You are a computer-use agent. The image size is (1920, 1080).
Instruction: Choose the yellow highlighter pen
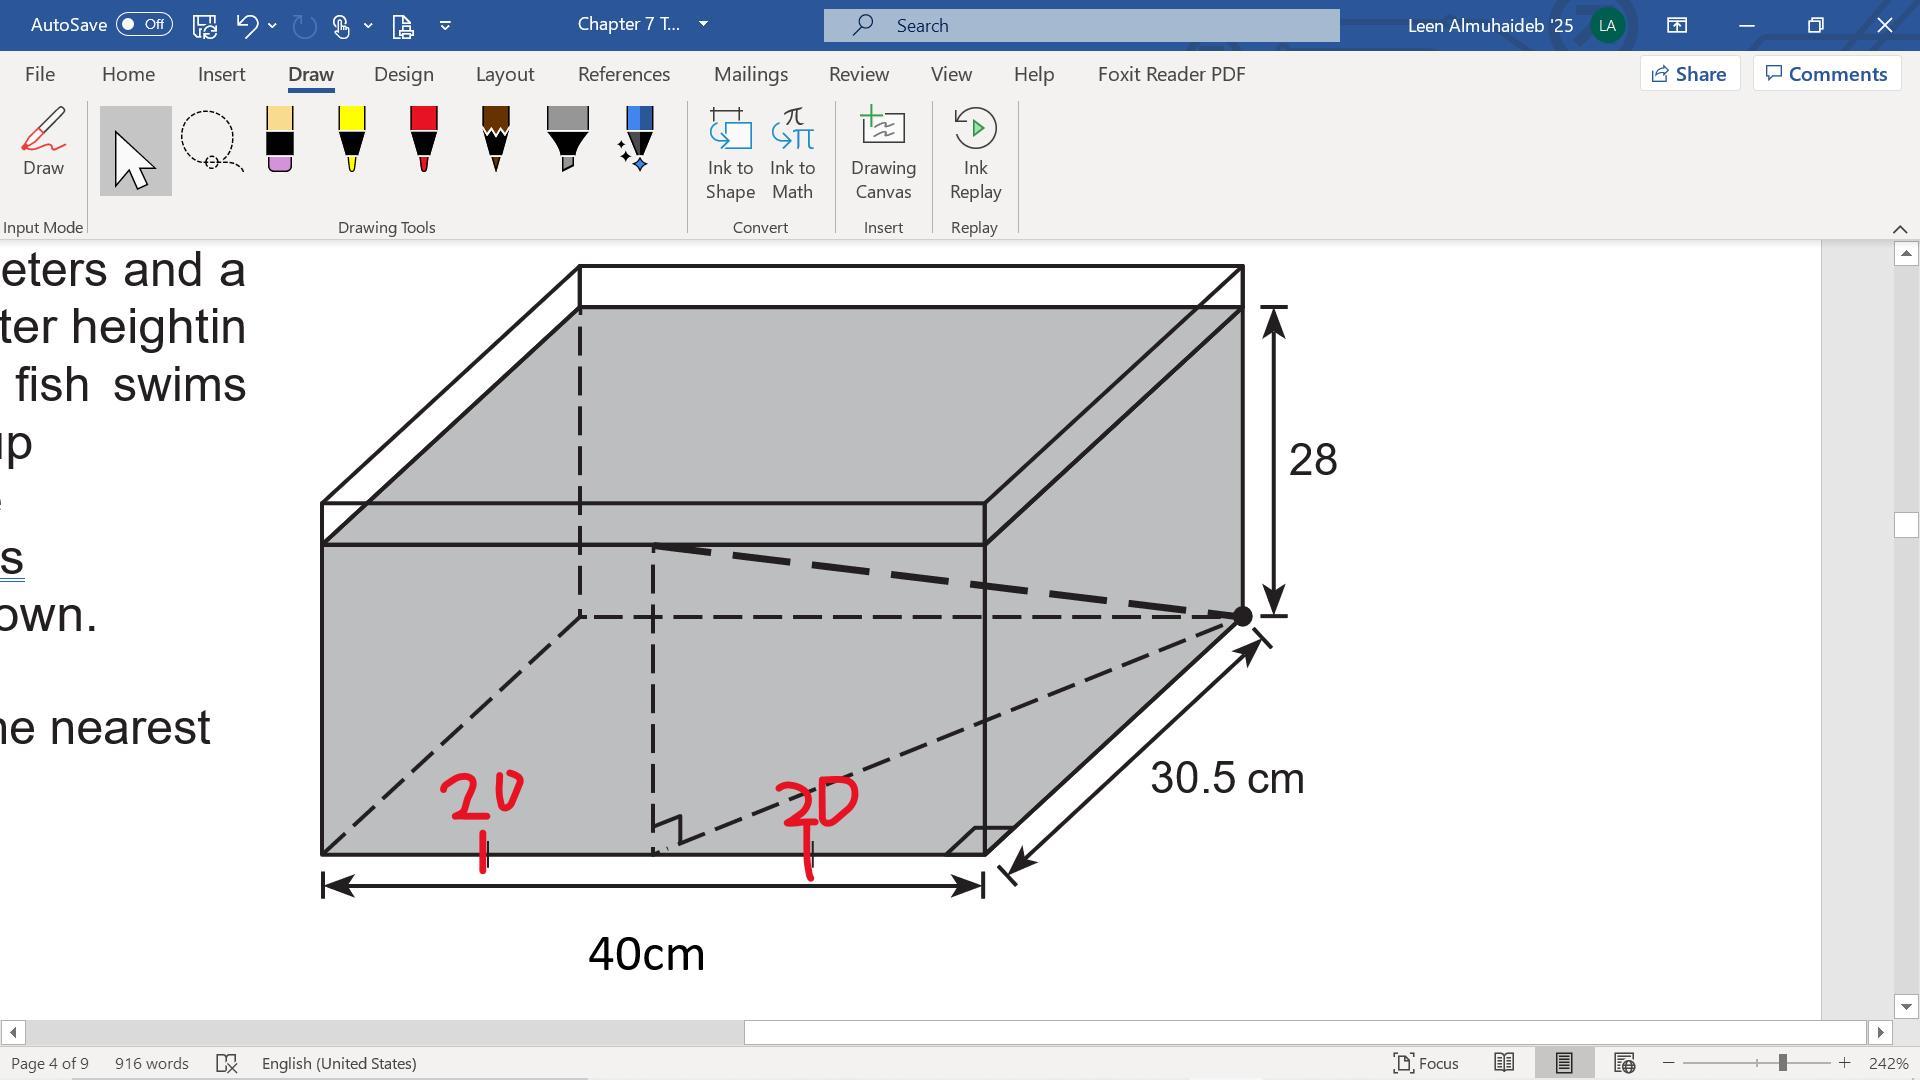pos(351,139)
